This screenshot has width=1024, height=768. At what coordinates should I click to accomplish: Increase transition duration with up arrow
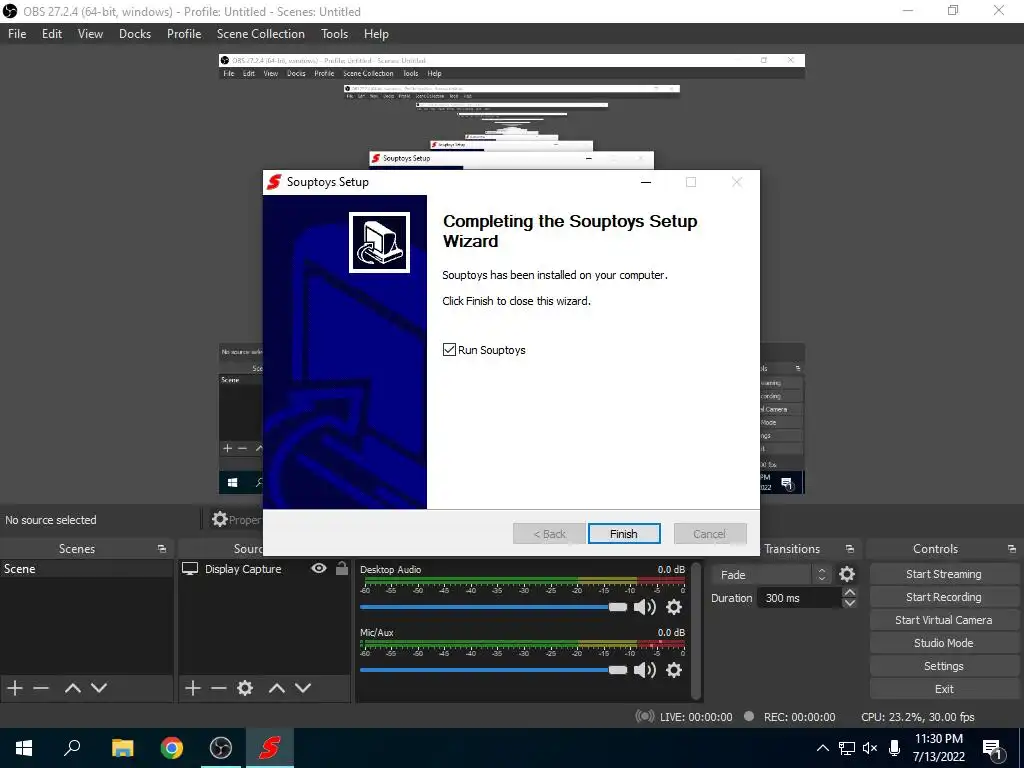coord(849,592)
